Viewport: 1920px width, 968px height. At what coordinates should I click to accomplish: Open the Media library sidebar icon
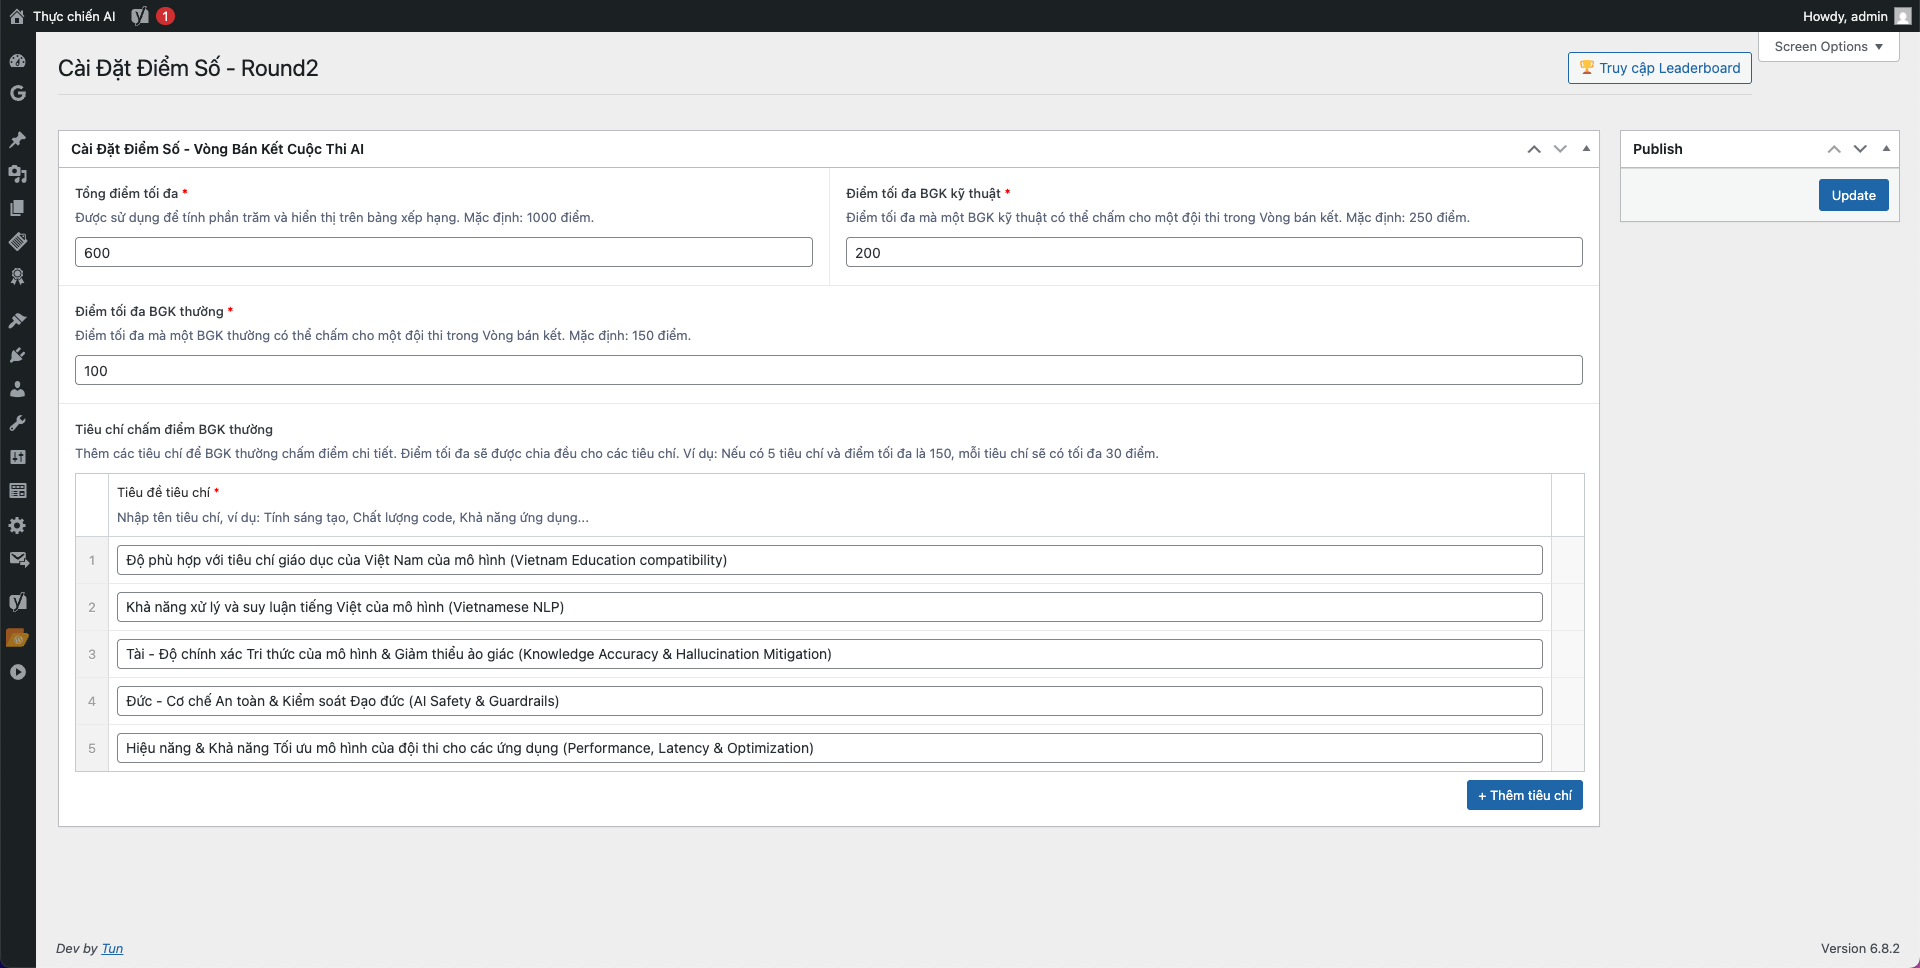click(17, 174)
